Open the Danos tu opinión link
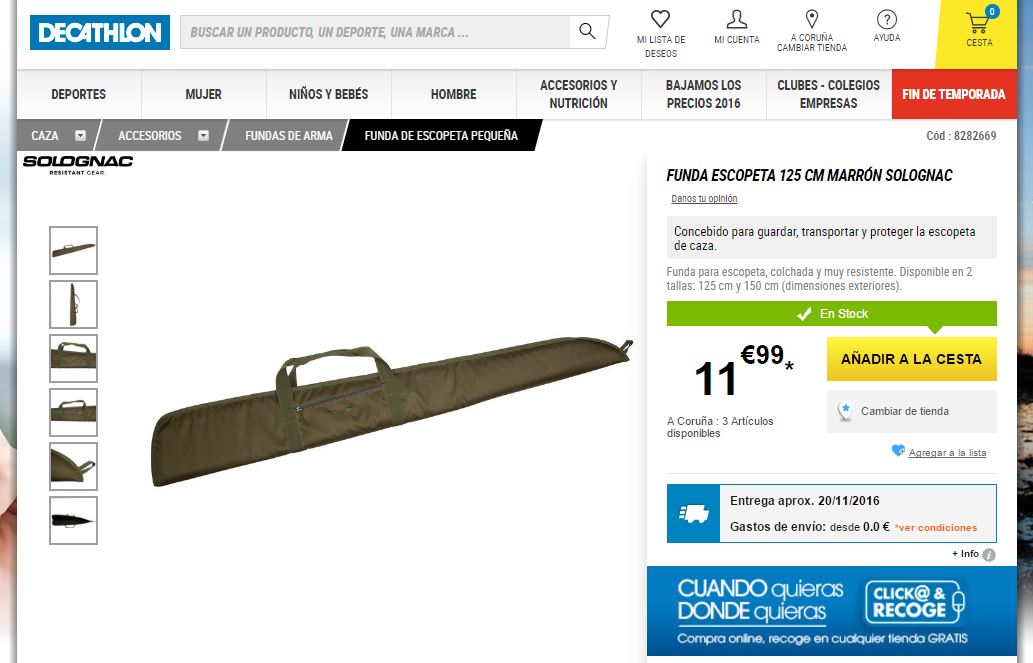This screenshot has width=1033, height=663. pos(704,198)
